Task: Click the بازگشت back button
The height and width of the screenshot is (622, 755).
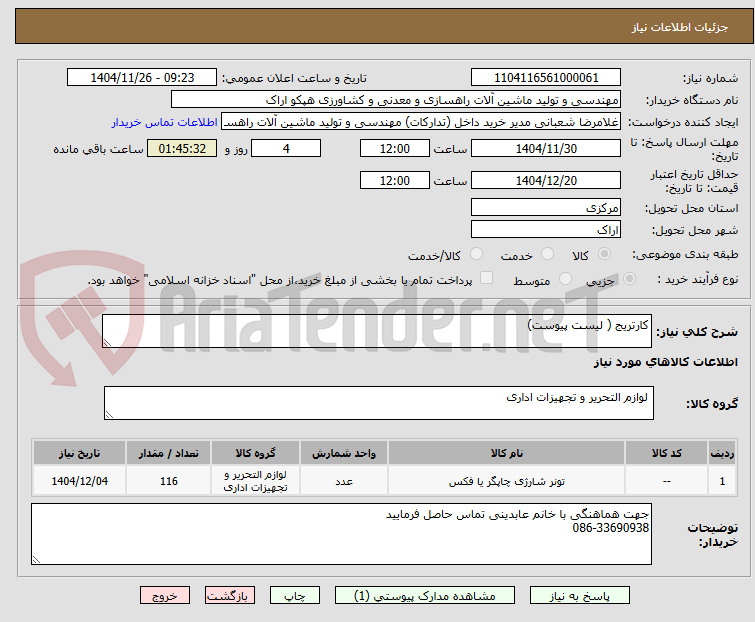Action: pyautogui.click(x=230, y=596)
